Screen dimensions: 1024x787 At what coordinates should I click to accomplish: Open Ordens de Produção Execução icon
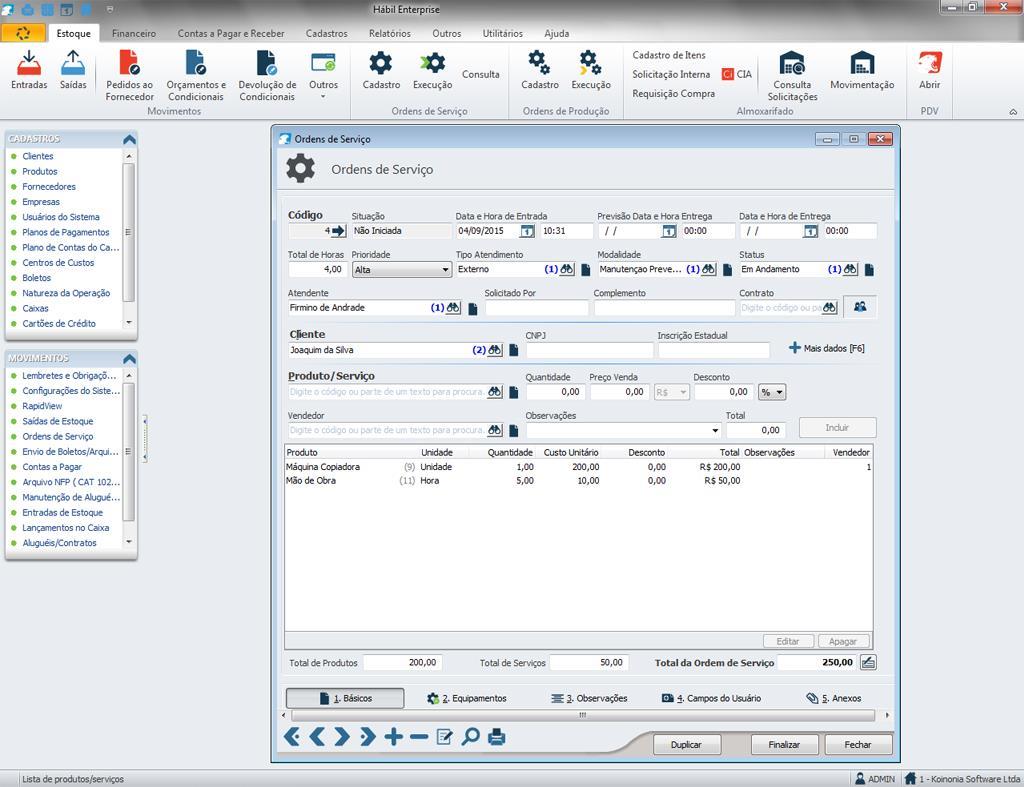(x=590, y=70)
